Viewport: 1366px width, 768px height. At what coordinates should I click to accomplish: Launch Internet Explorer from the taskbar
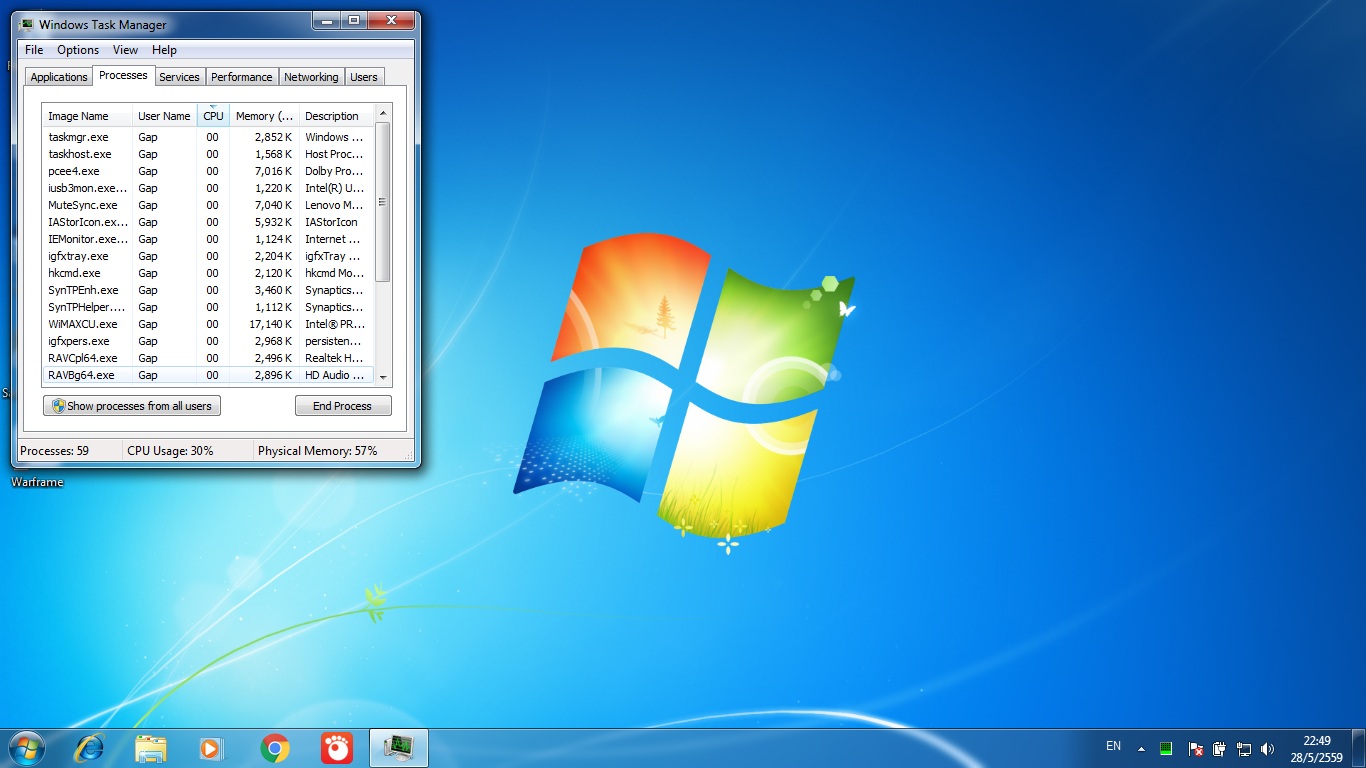tap(90, 748)
